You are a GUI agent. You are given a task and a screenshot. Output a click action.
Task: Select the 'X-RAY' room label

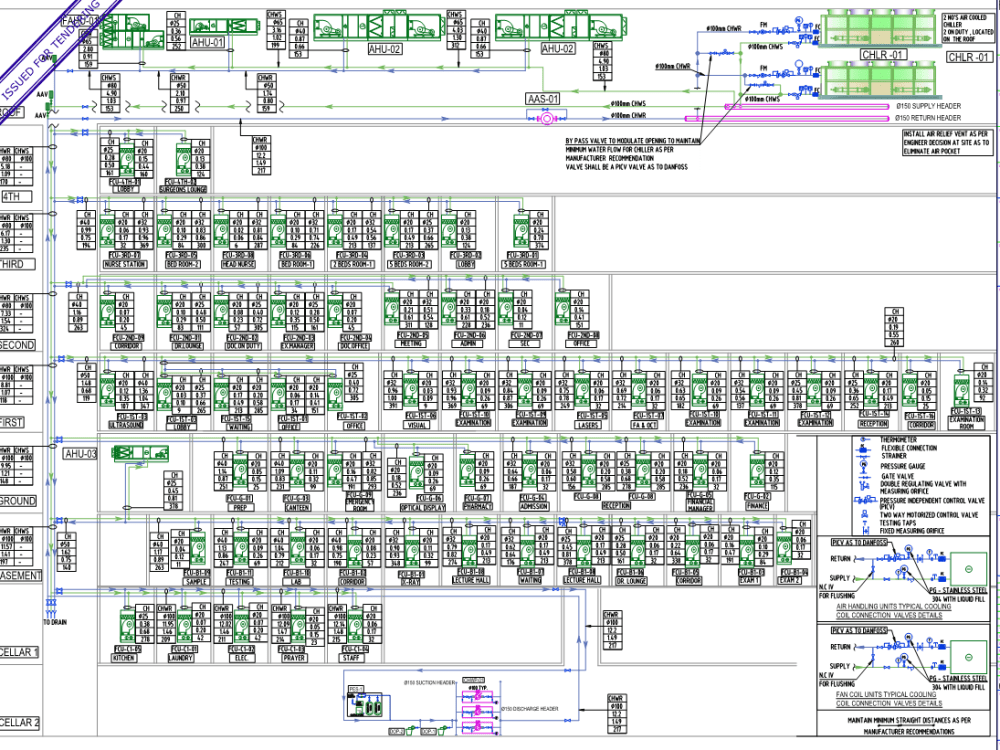pos(409,582)
